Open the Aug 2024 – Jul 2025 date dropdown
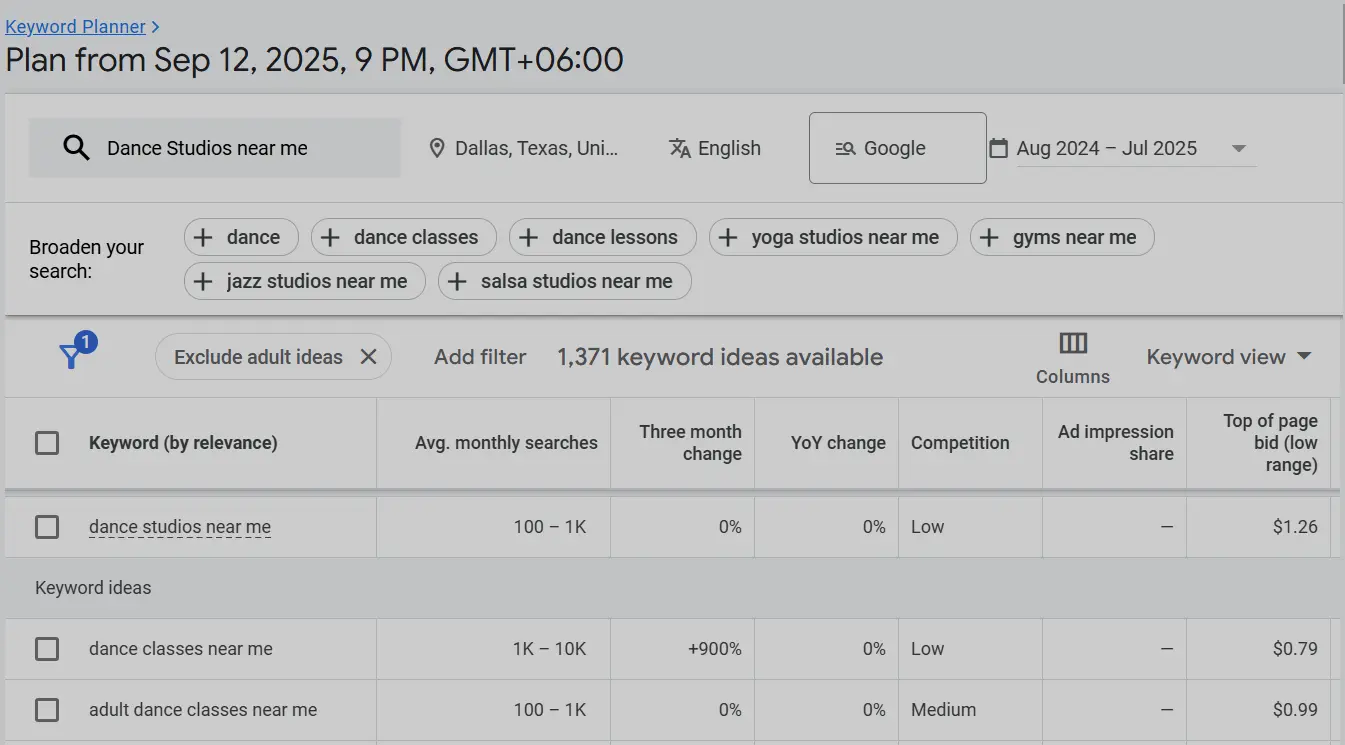Image resolution: width=1345 pixels, height=745 pixels. (1239, 147)
